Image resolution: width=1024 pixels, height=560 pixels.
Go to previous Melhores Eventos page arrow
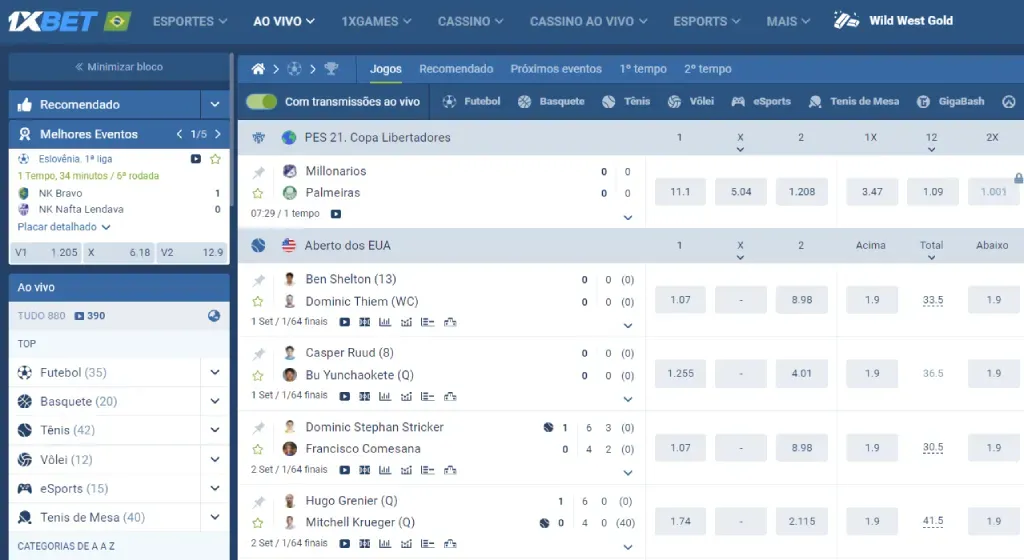(x=179, y=134)
